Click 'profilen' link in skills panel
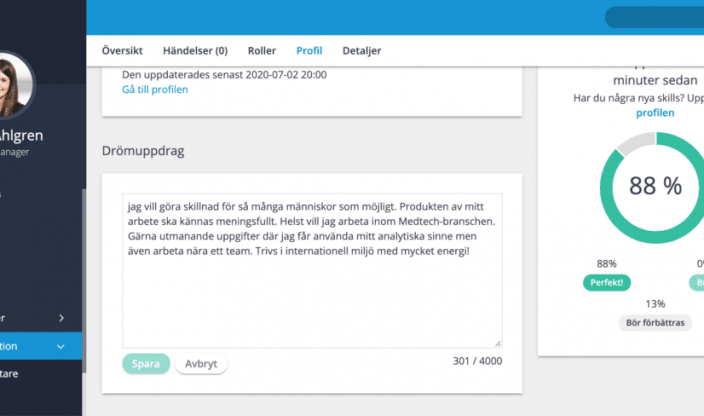This screenshot has width=704, height=416. (655, 113)
